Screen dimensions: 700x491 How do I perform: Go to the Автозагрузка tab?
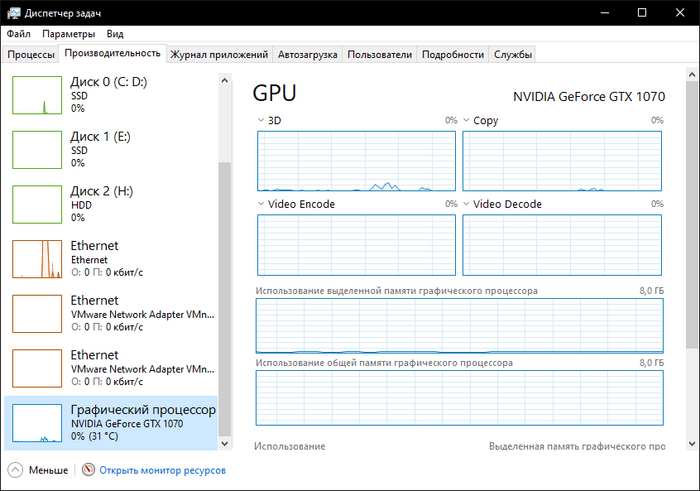(307, 54)
